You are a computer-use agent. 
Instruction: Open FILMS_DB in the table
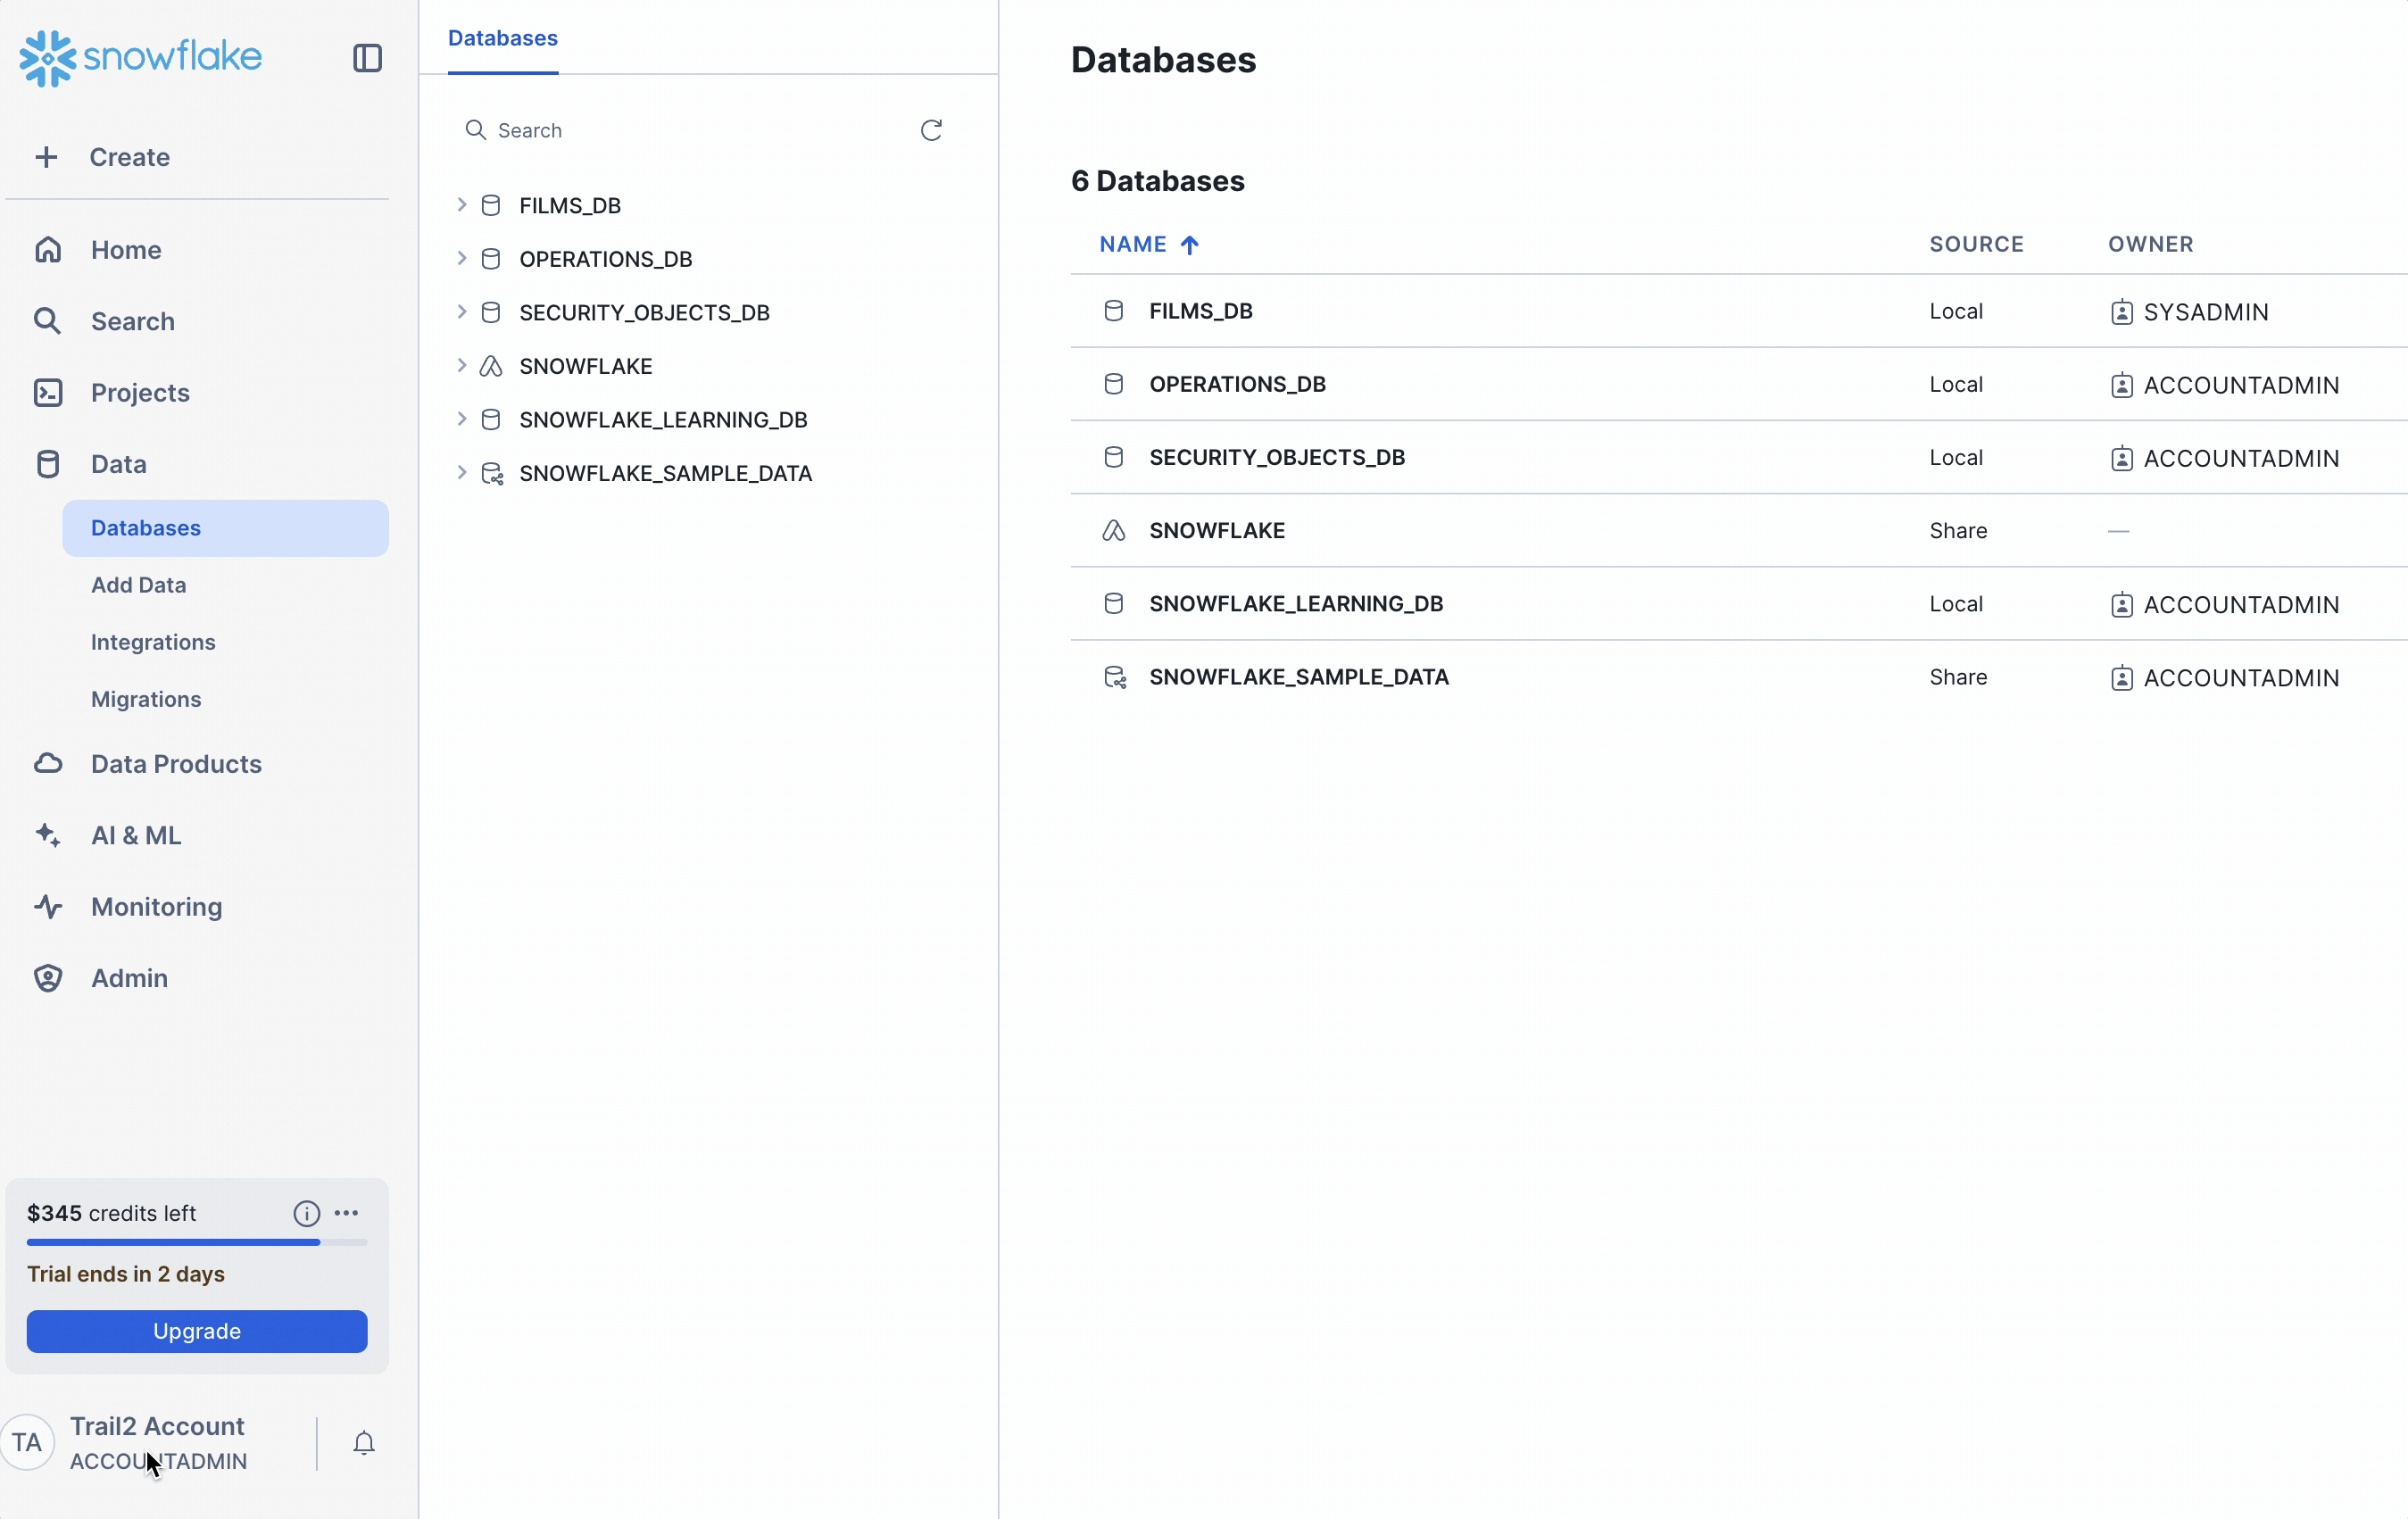click(x=1200, y=311)
